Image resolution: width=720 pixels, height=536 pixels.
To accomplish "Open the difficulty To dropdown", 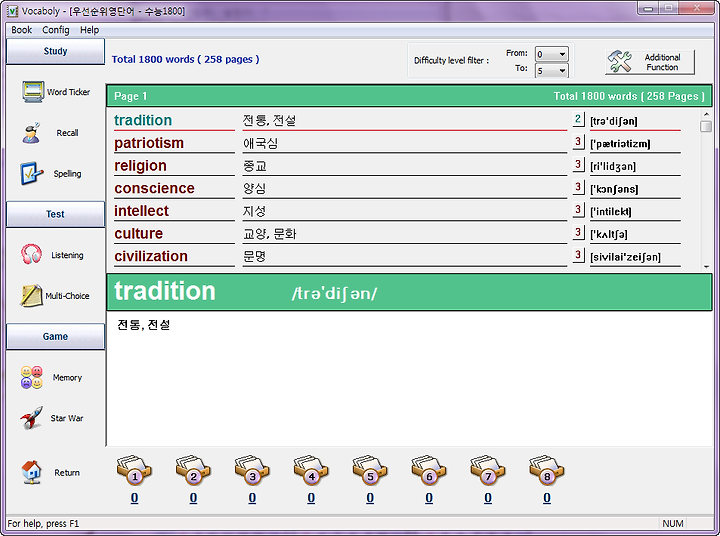I will (x=551, y=71).
